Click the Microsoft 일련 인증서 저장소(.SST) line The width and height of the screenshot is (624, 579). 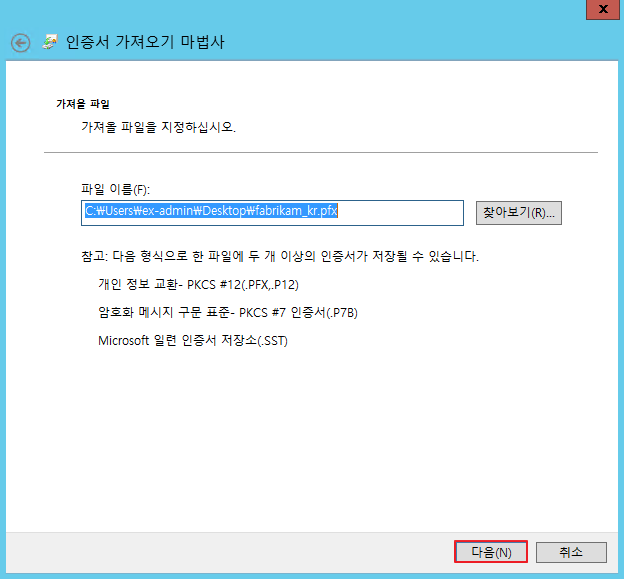(193, 341)
